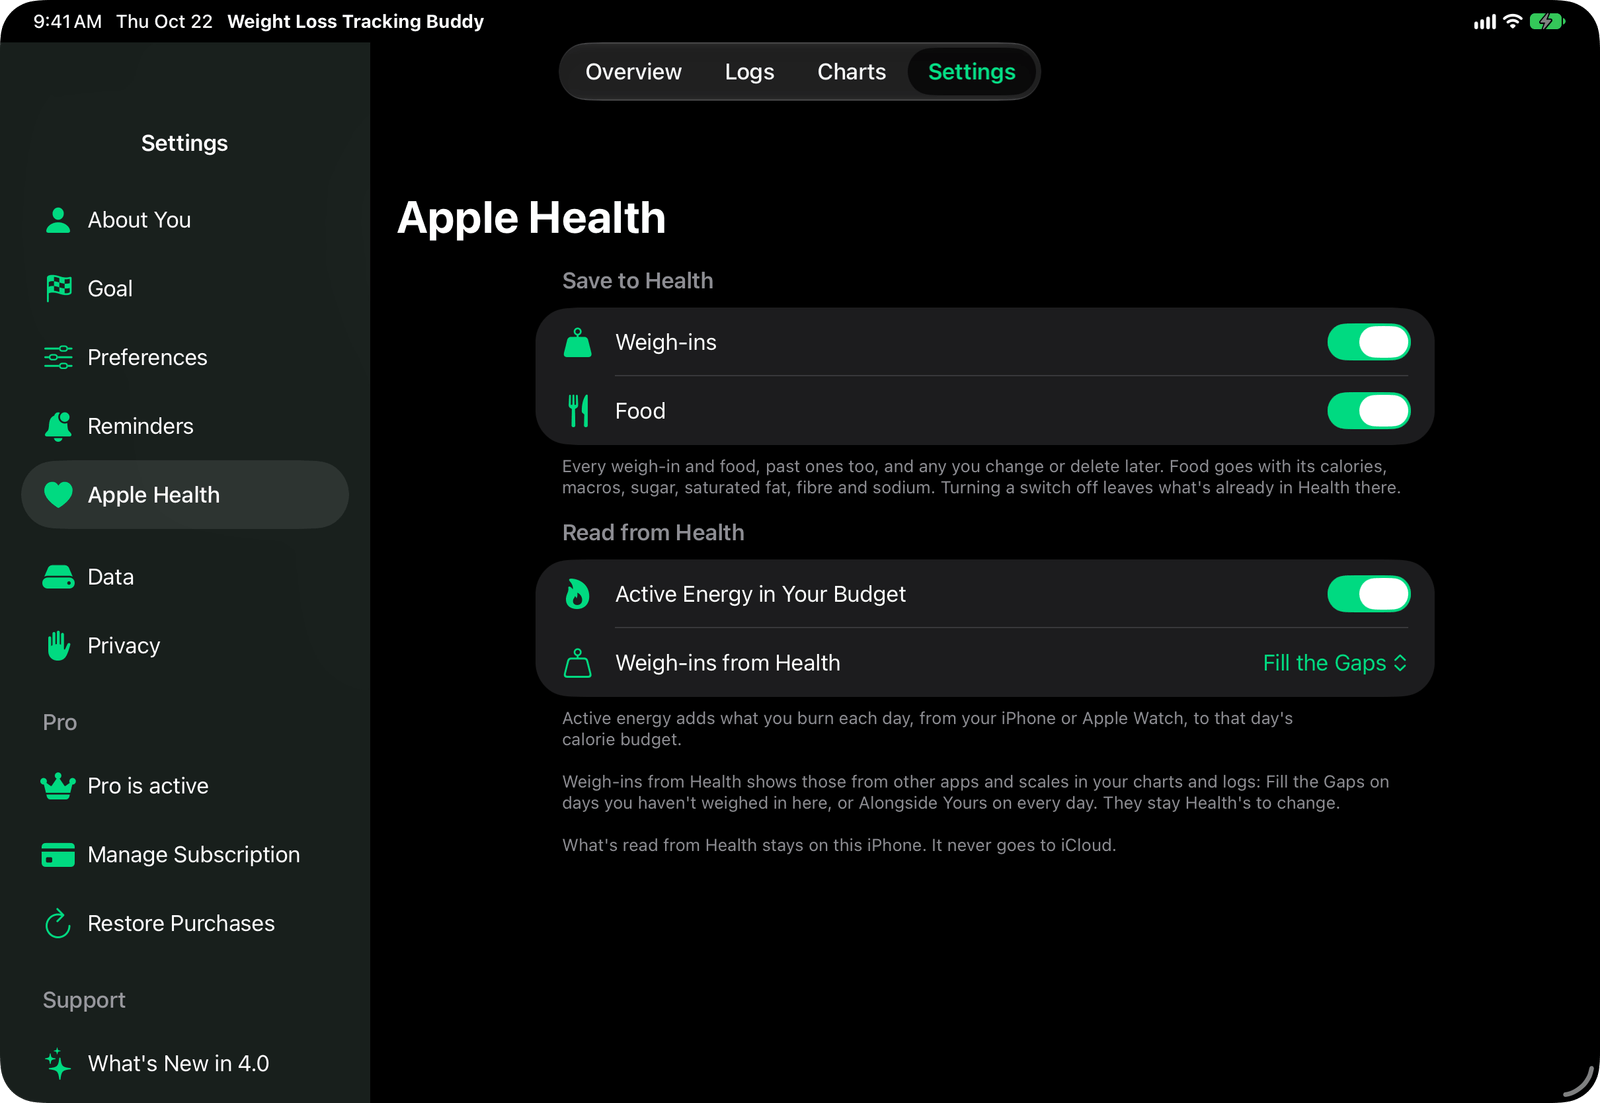The image size is (1600, 1103).
Task: Click the Weight Loss Tracking Buddy title
Action: point(355,22)
